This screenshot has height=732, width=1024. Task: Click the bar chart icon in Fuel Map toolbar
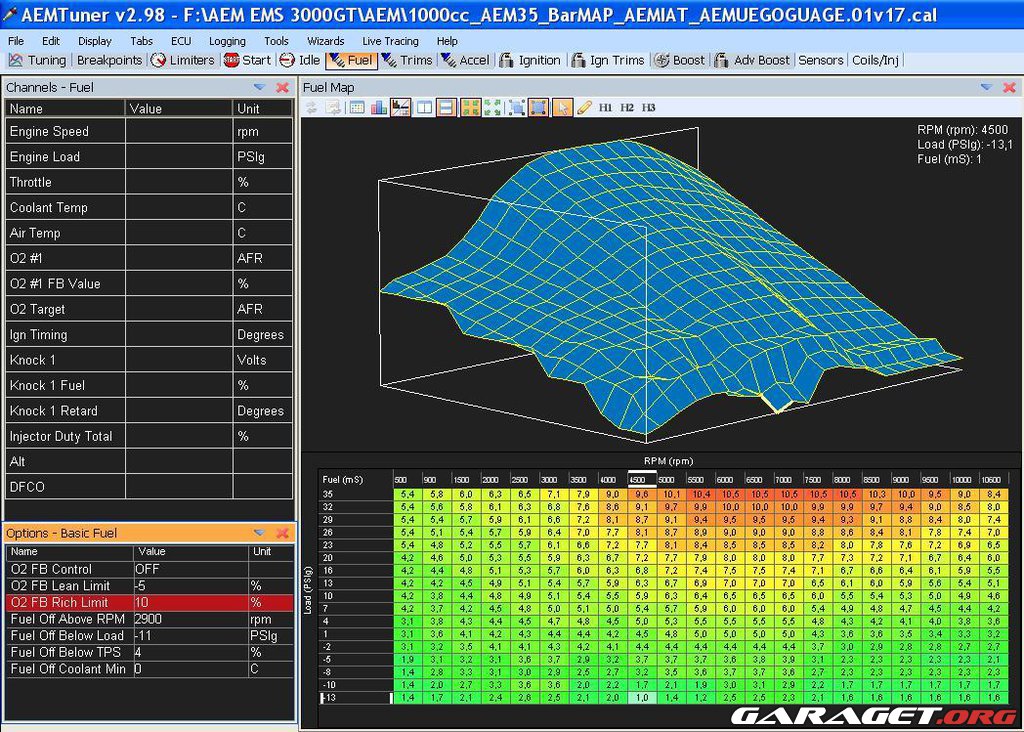coord(379,108)
